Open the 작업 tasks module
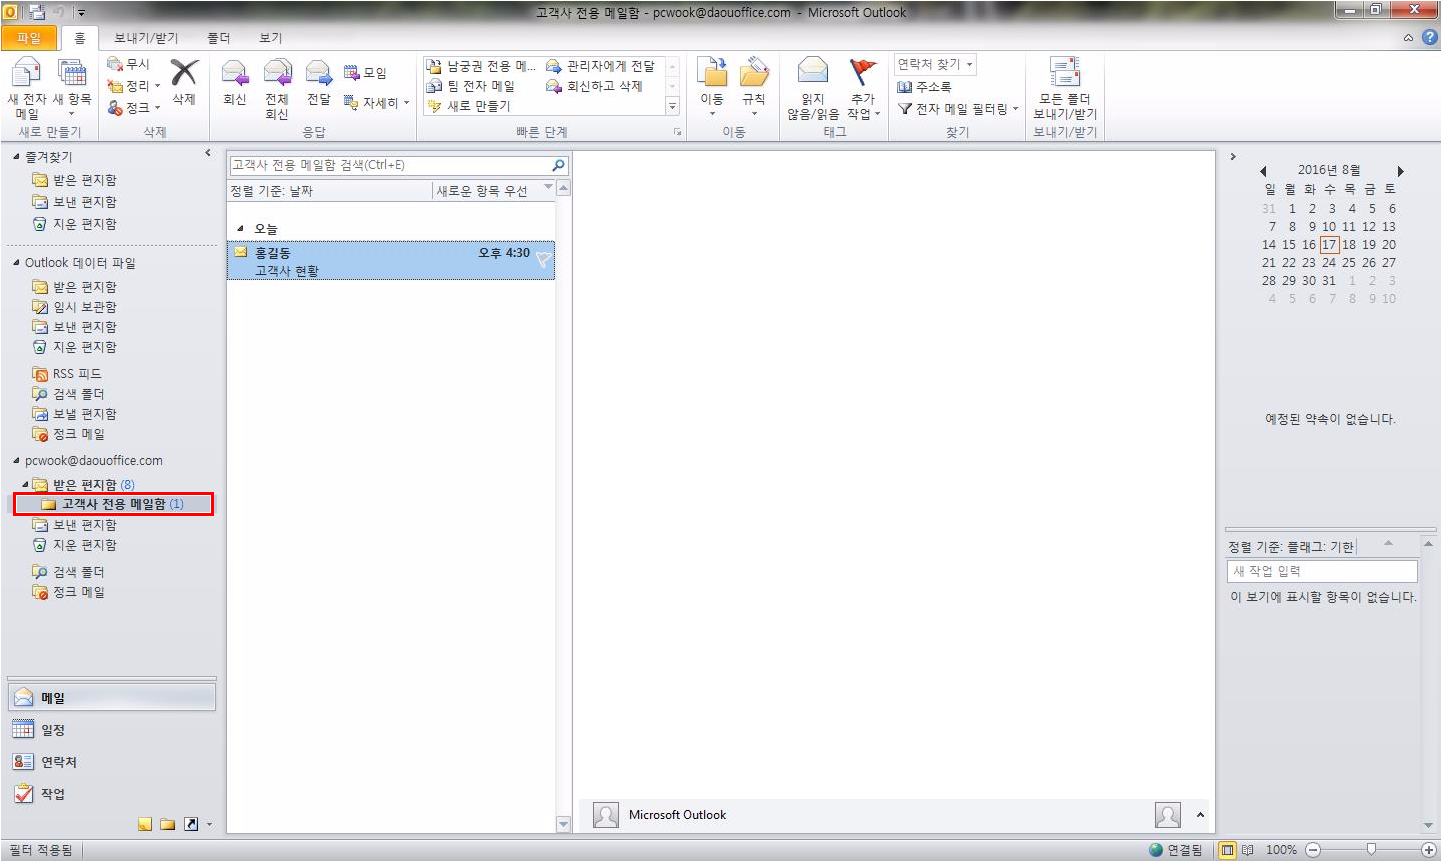 point(112,794)
